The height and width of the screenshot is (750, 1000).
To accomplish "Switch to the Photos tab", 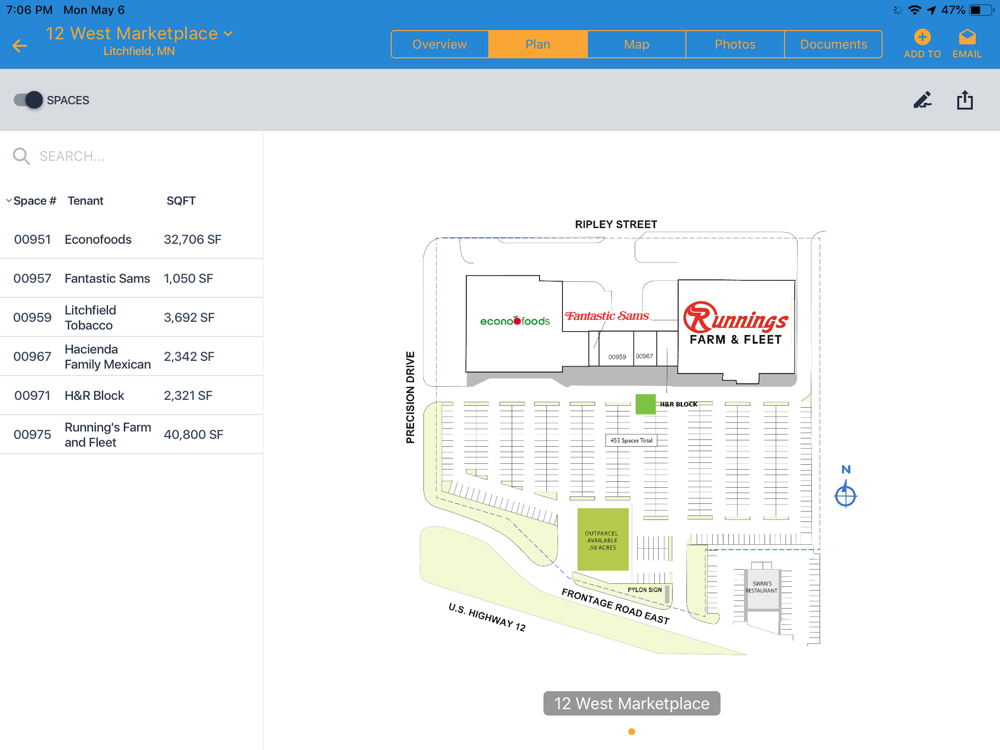I will (735, 44).
